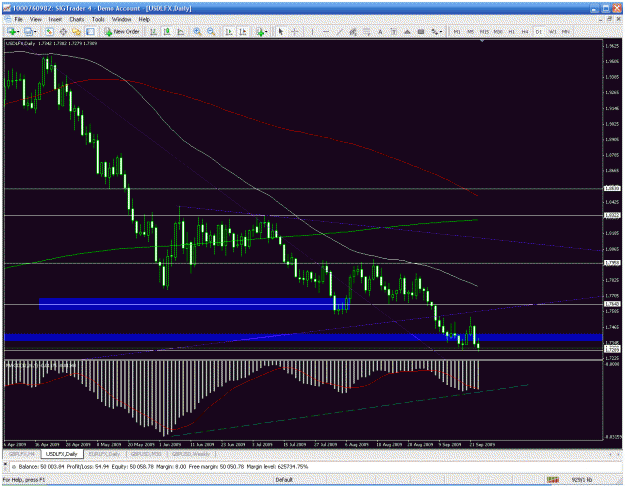Open the Window menu

[x=121, y=19]
